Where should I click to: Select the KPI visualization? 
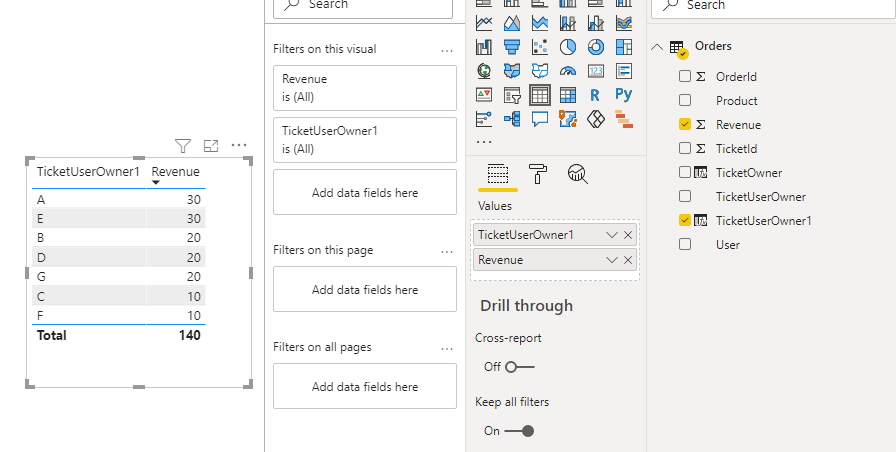[484, 95]
